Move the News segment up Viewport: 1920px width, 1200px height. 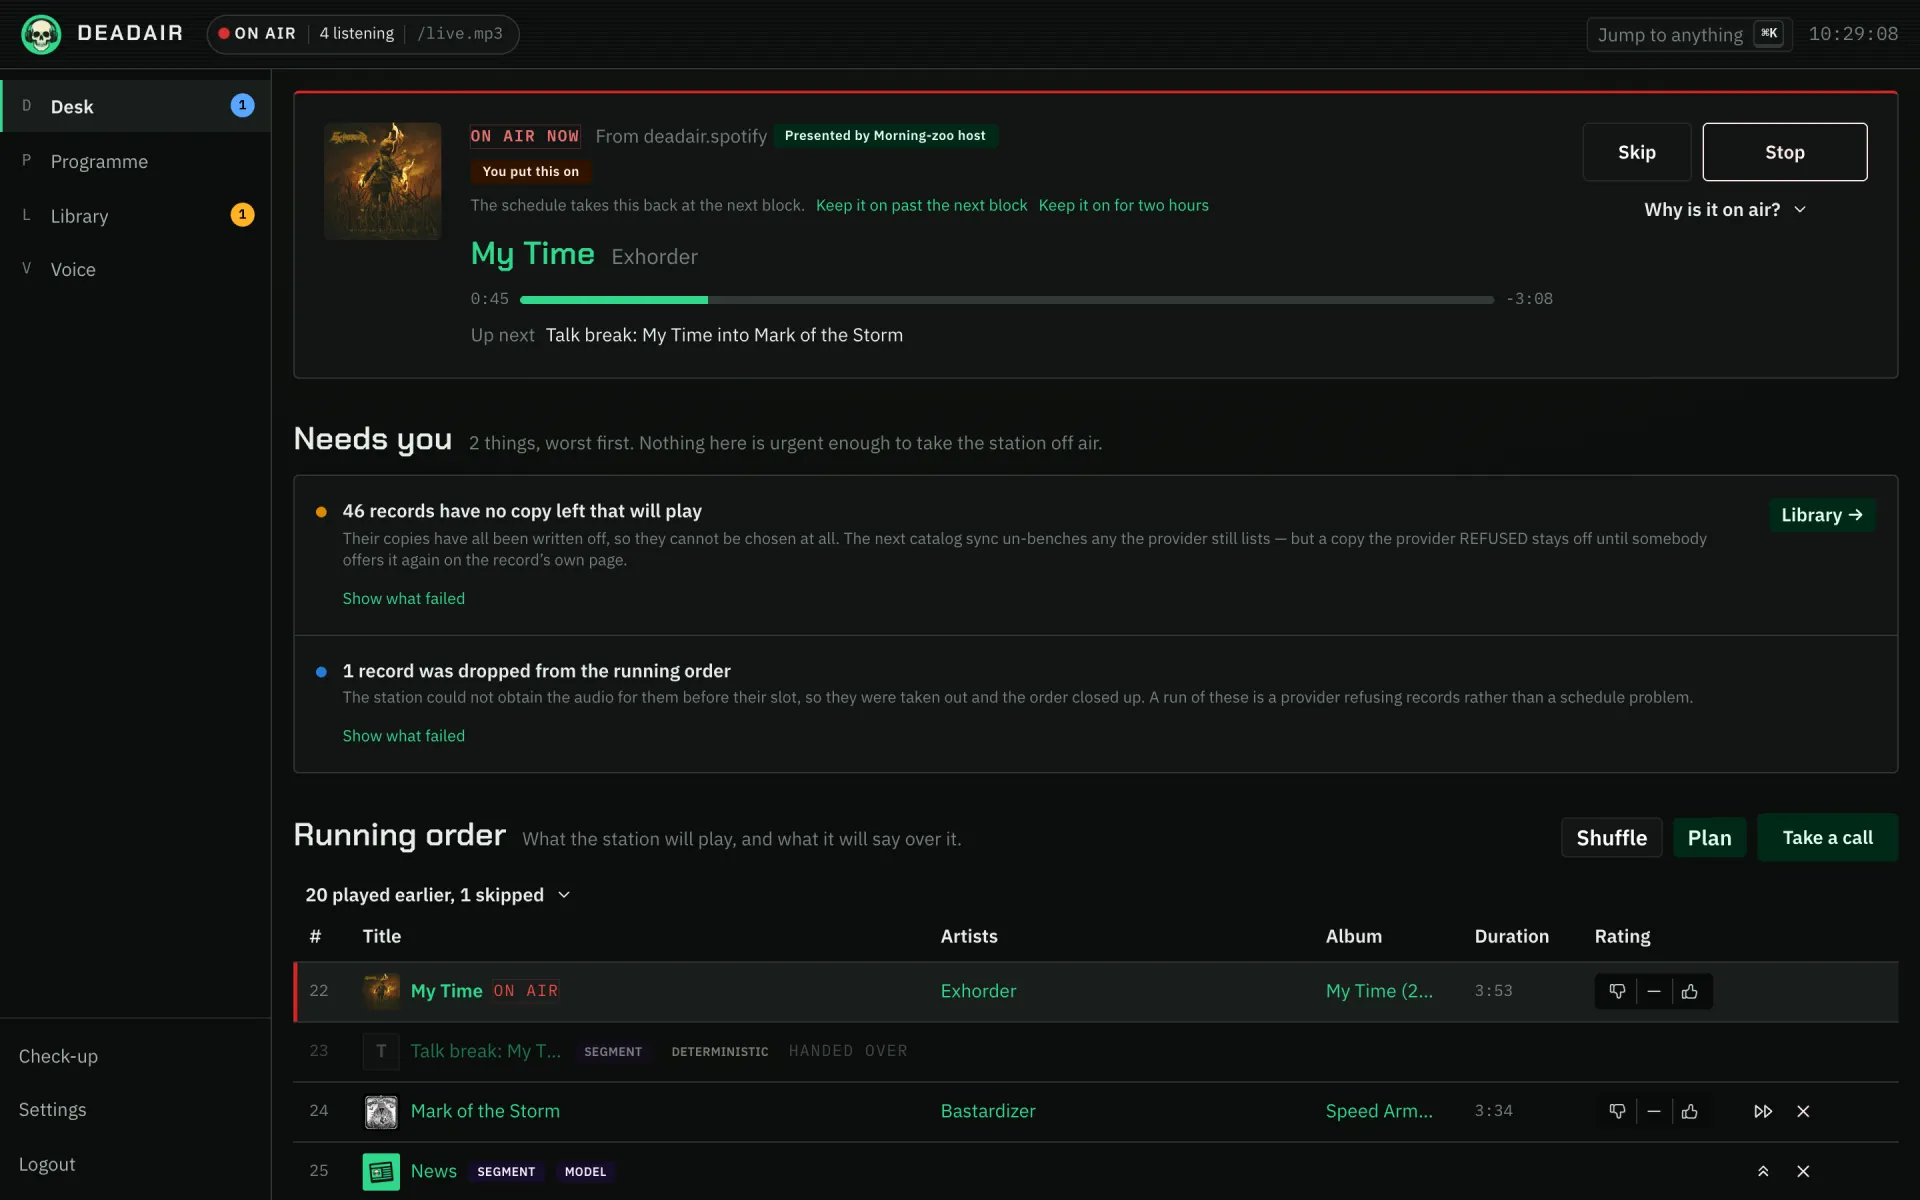pos(1763,1171)
